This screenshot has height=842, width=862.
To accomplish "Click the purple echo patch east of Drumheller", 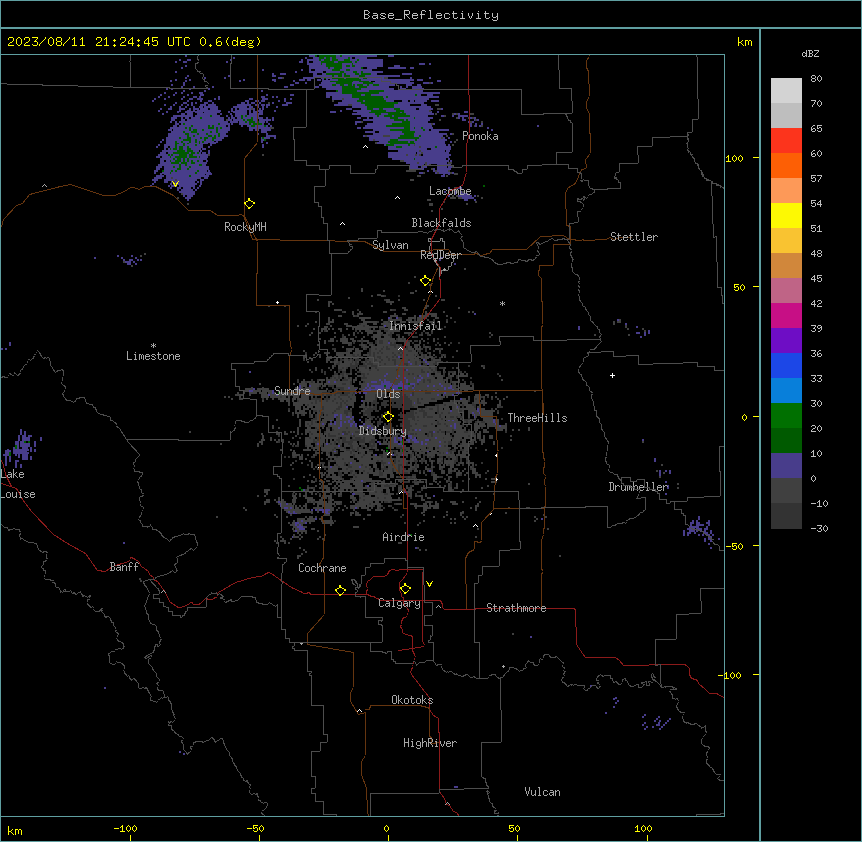I will click(700, 530).
